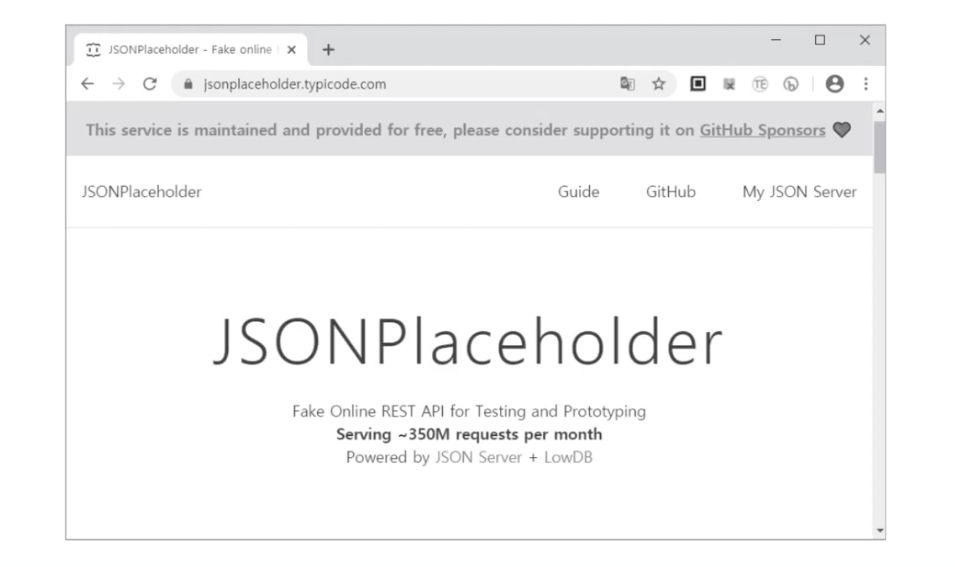This screenshot has height=567, width=955.
Task: Click the square extension icon after the star
Action: pyautogui.click(x=698, y=83)
